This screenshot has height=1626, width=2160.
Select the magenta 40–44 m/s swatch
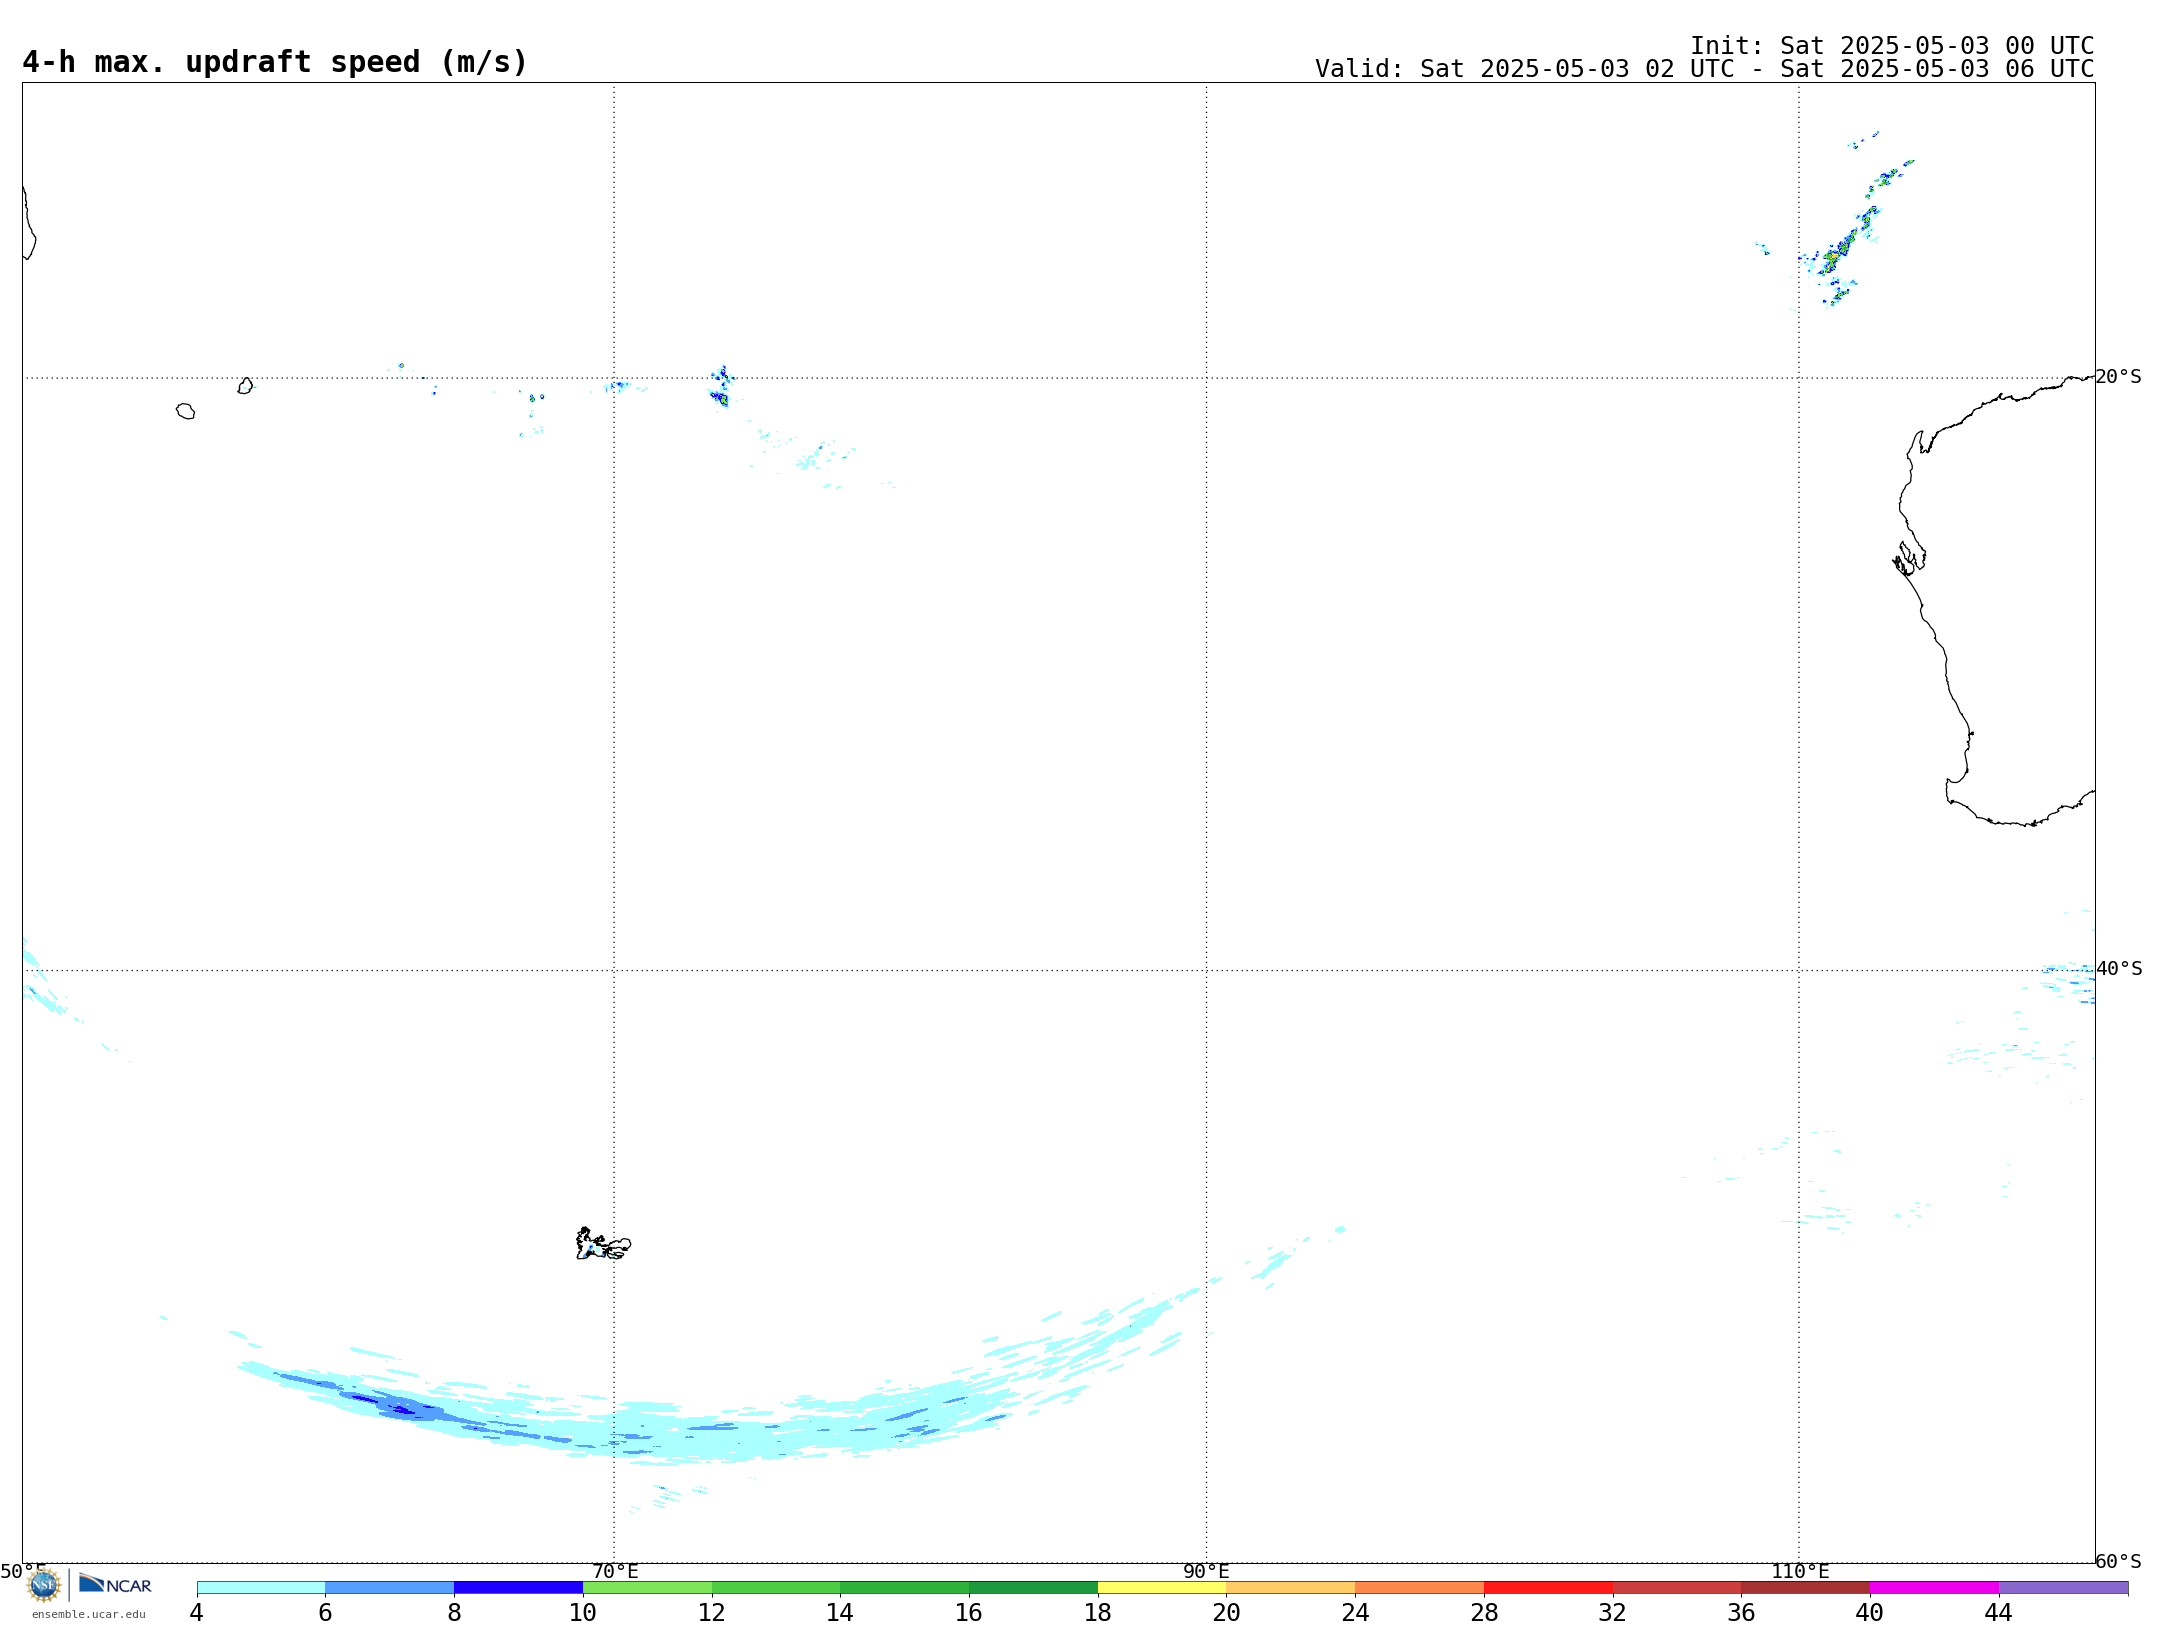[x=1935, y=1588]
